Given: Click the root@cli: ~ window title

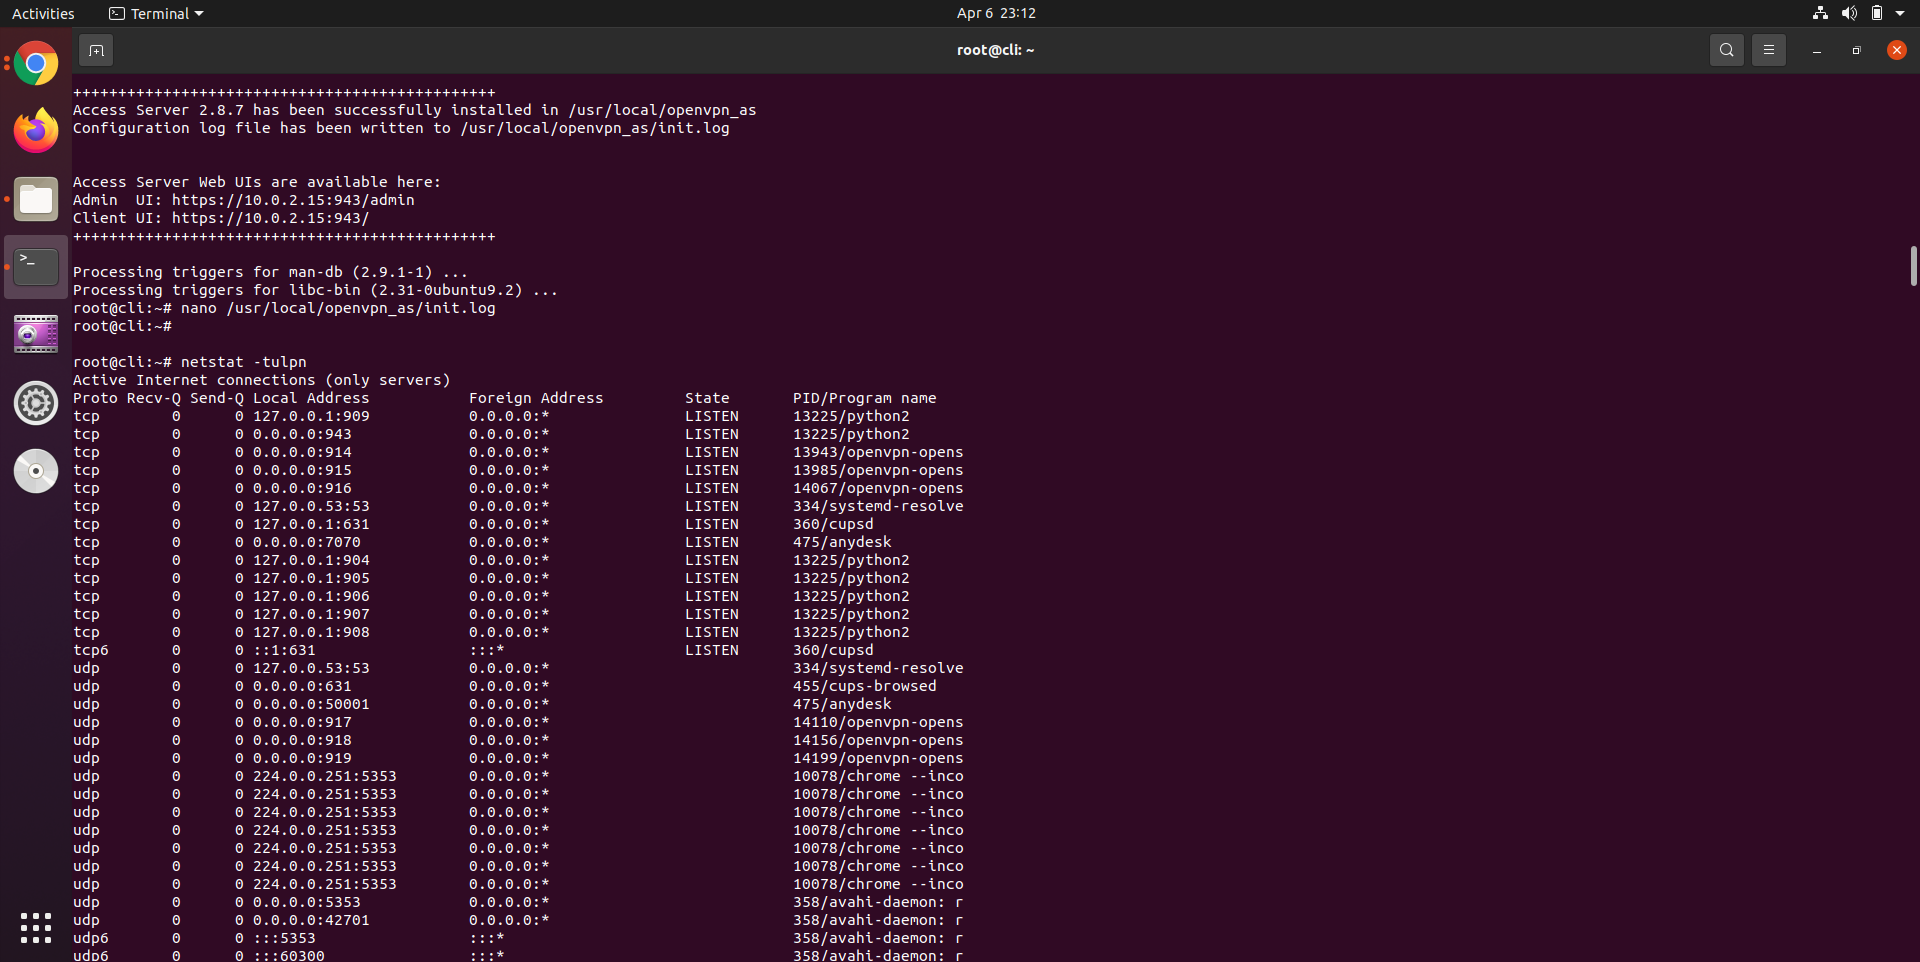Looking at the screenshot, I should click(x=995, y=50).
